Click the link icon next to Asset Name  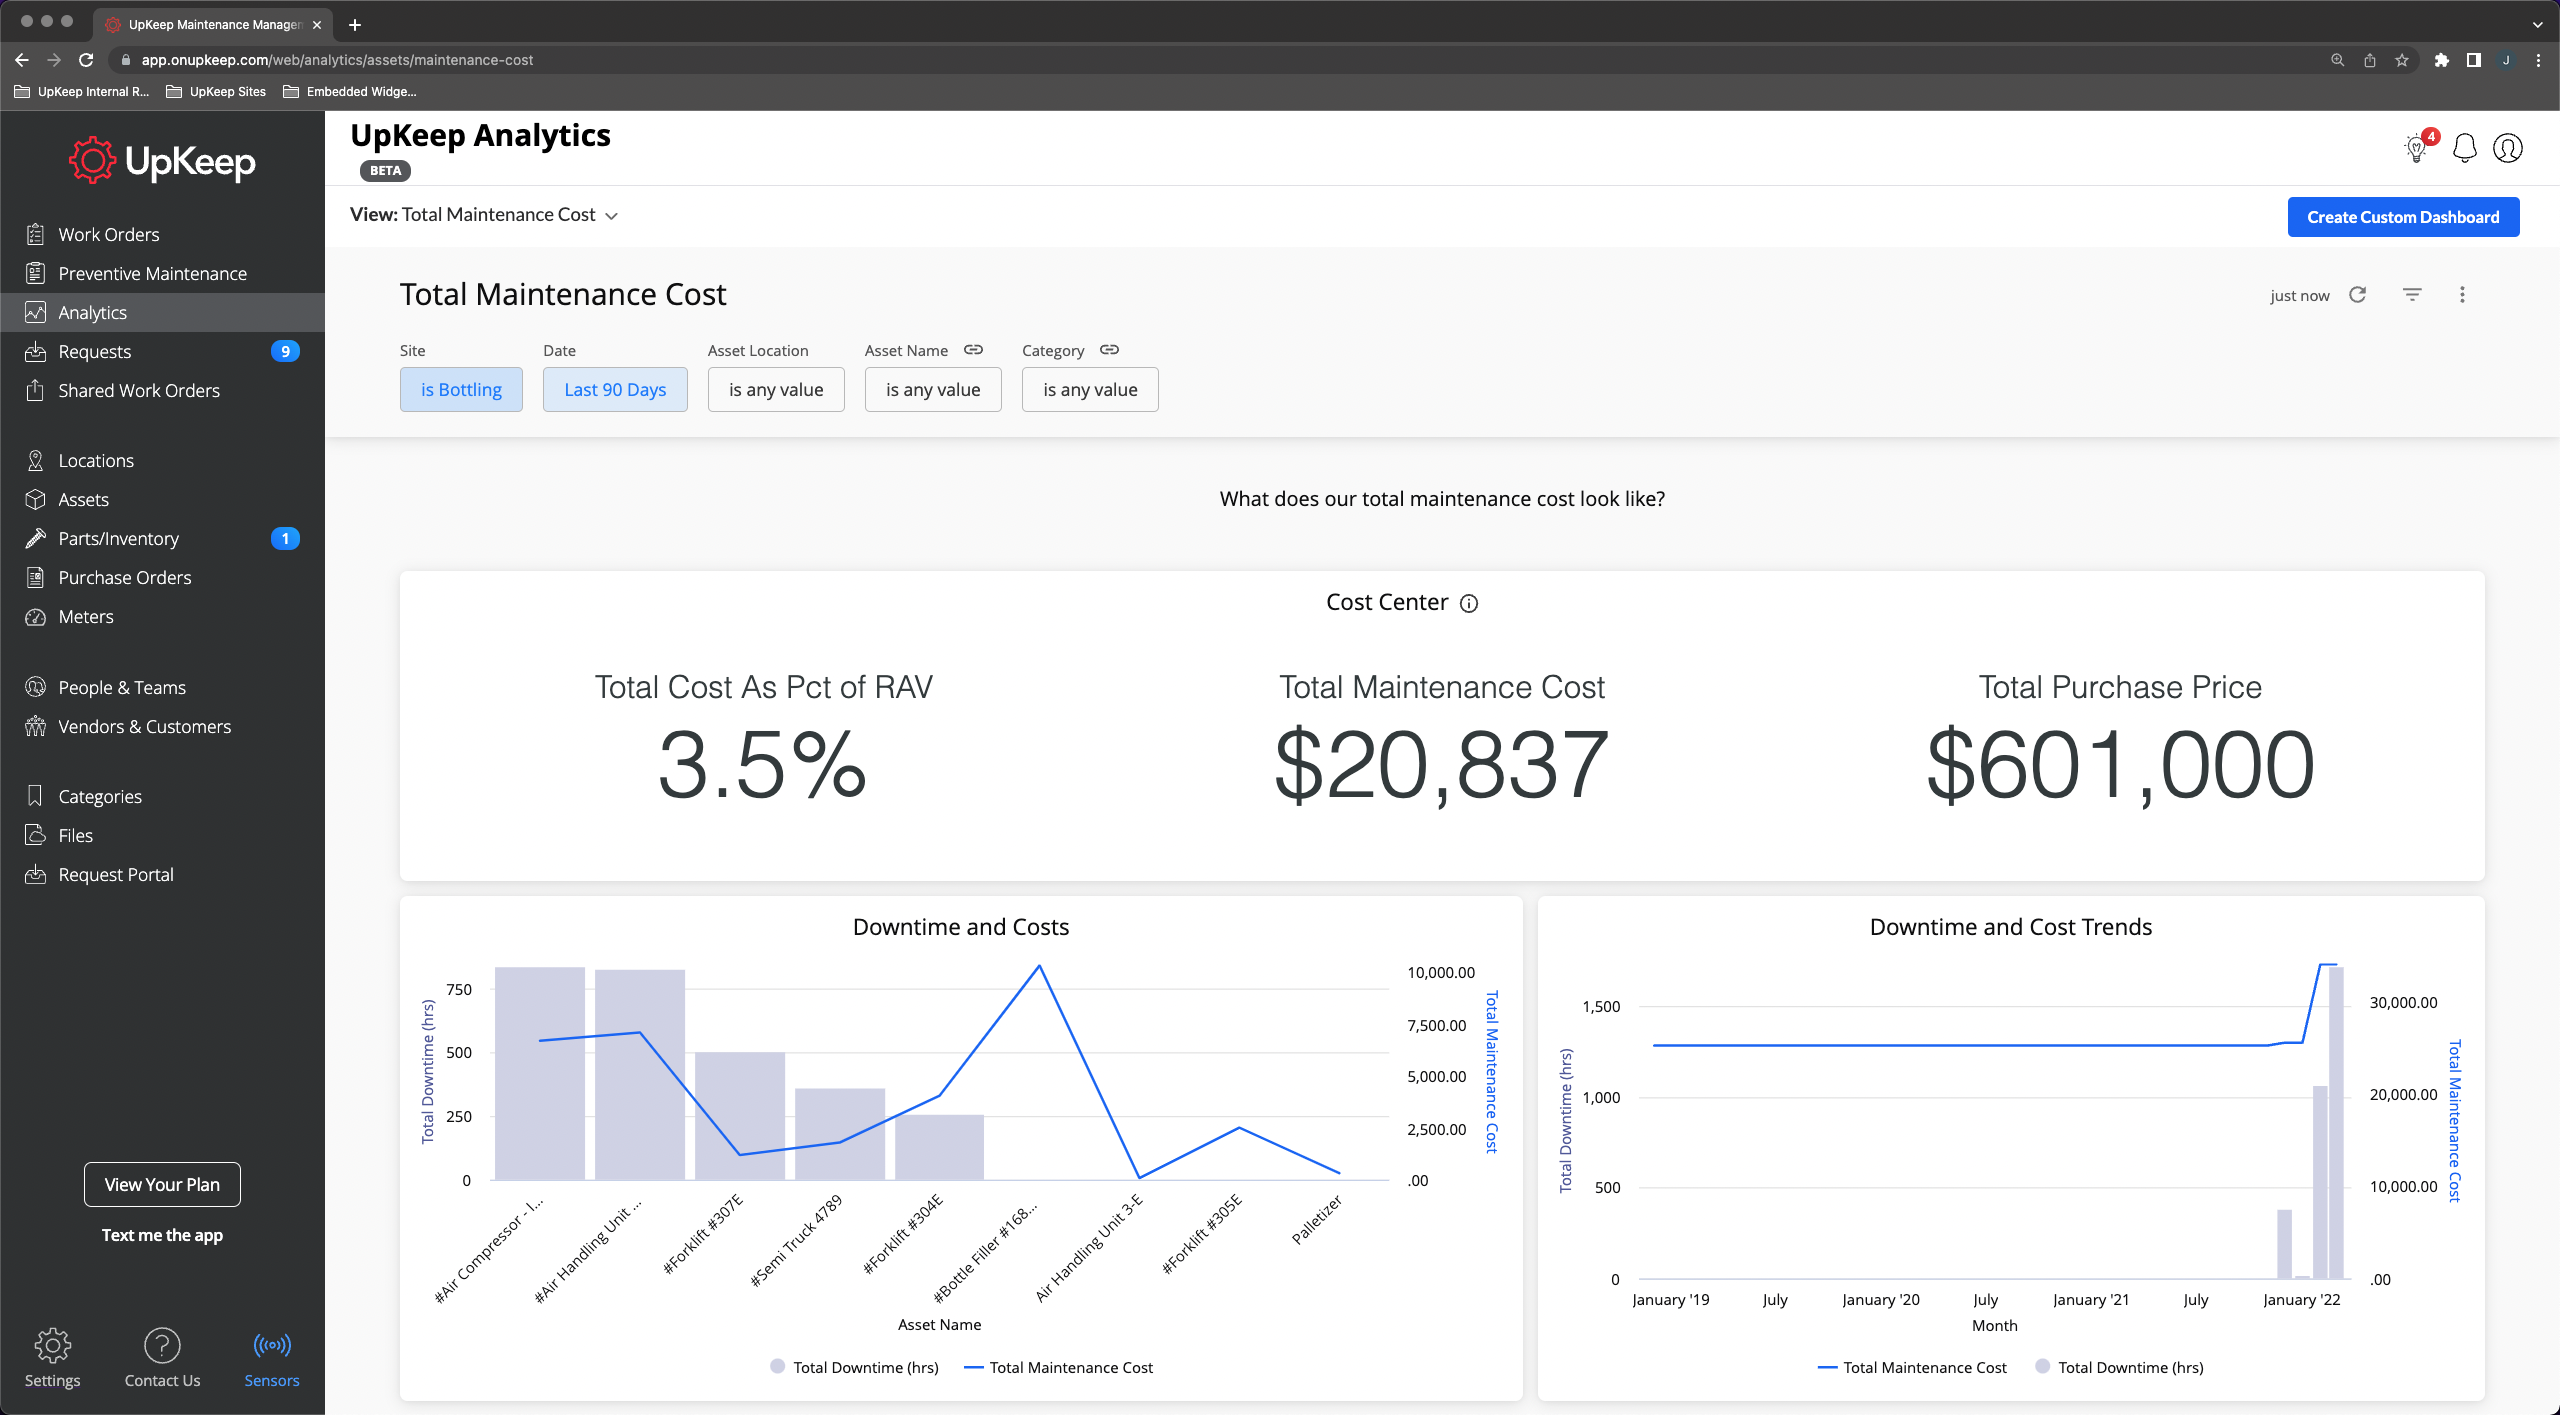(x=973, y=349)
